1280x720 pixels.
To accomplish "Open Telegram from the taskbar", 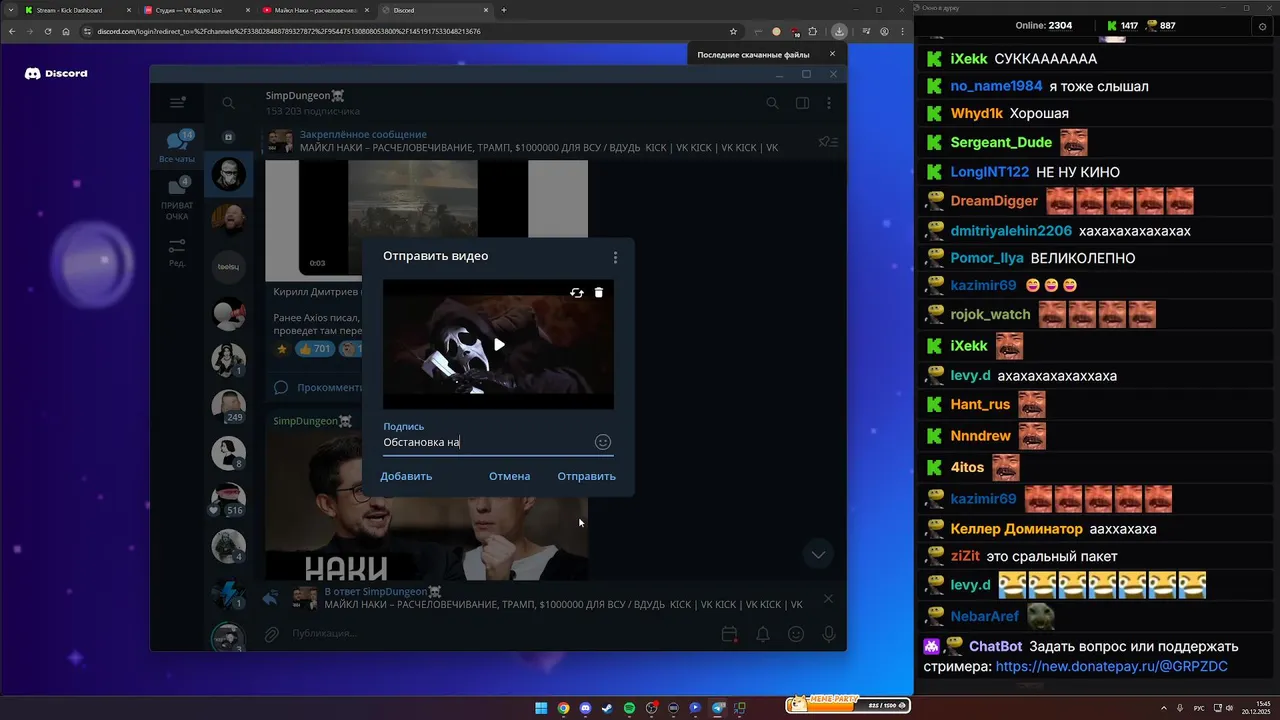I will (x=717, y=708).
